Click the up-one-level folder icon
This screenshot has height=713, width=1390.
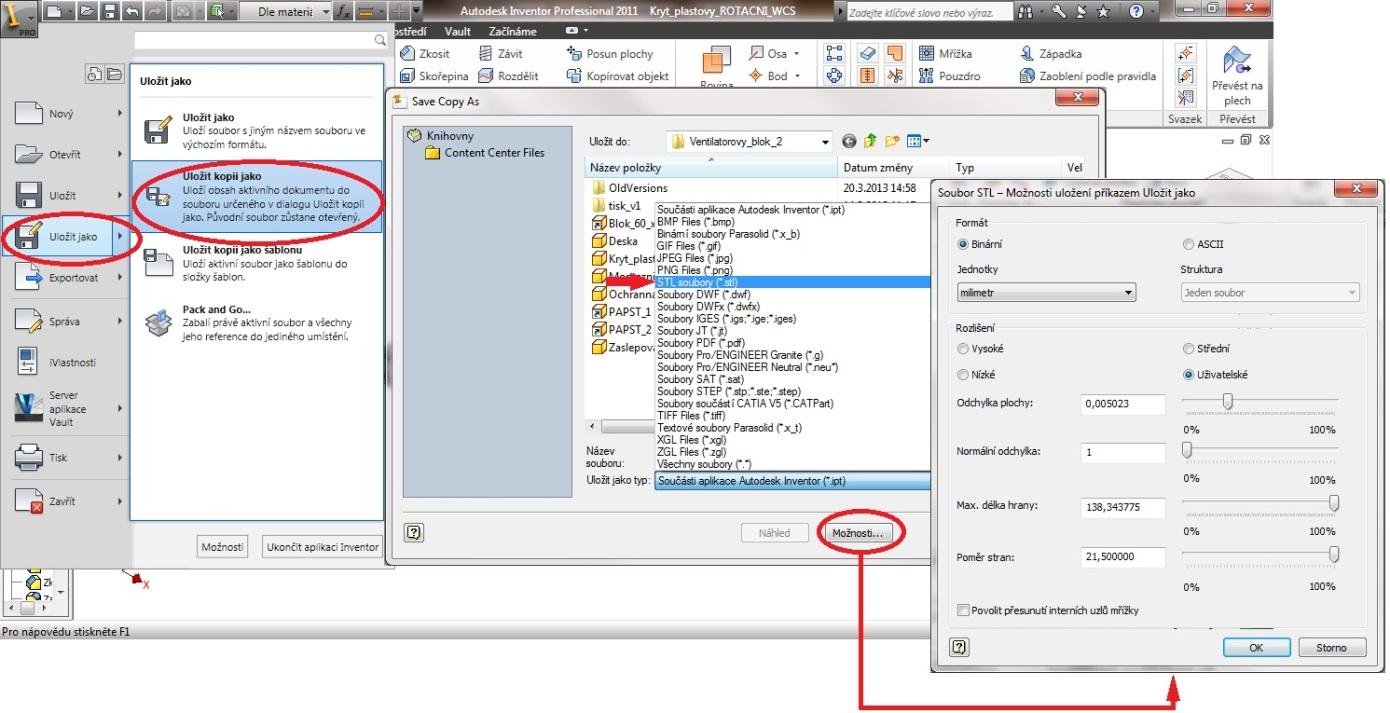870,142
